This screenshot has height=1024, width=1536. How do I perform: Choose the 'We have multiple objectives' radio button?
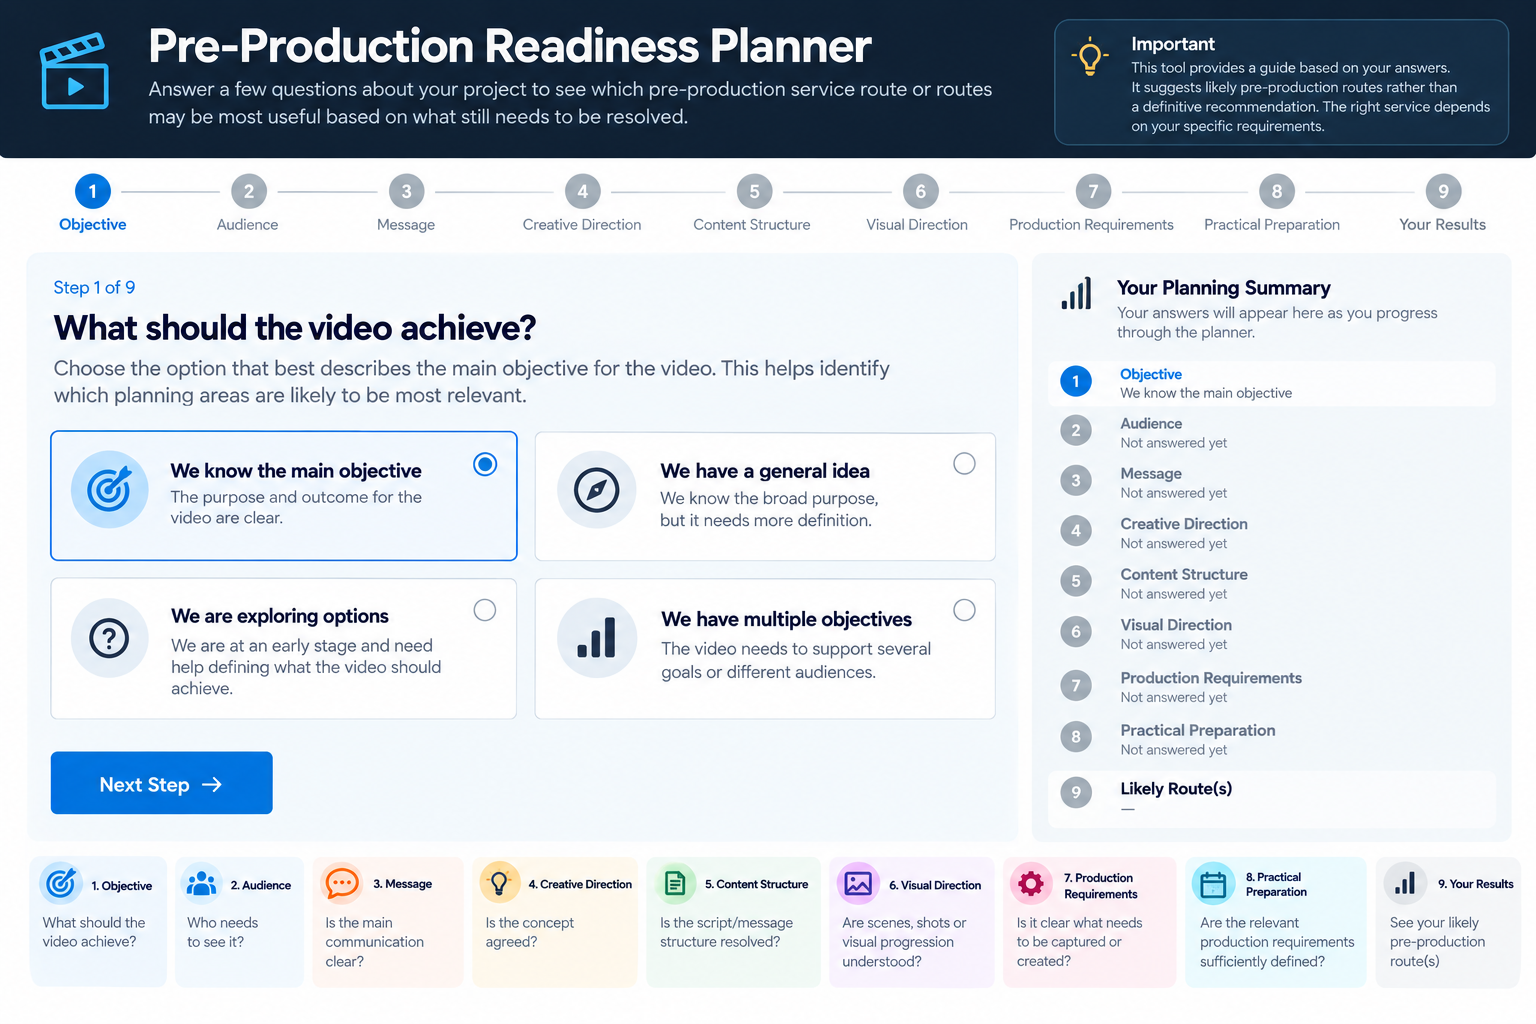964,610
